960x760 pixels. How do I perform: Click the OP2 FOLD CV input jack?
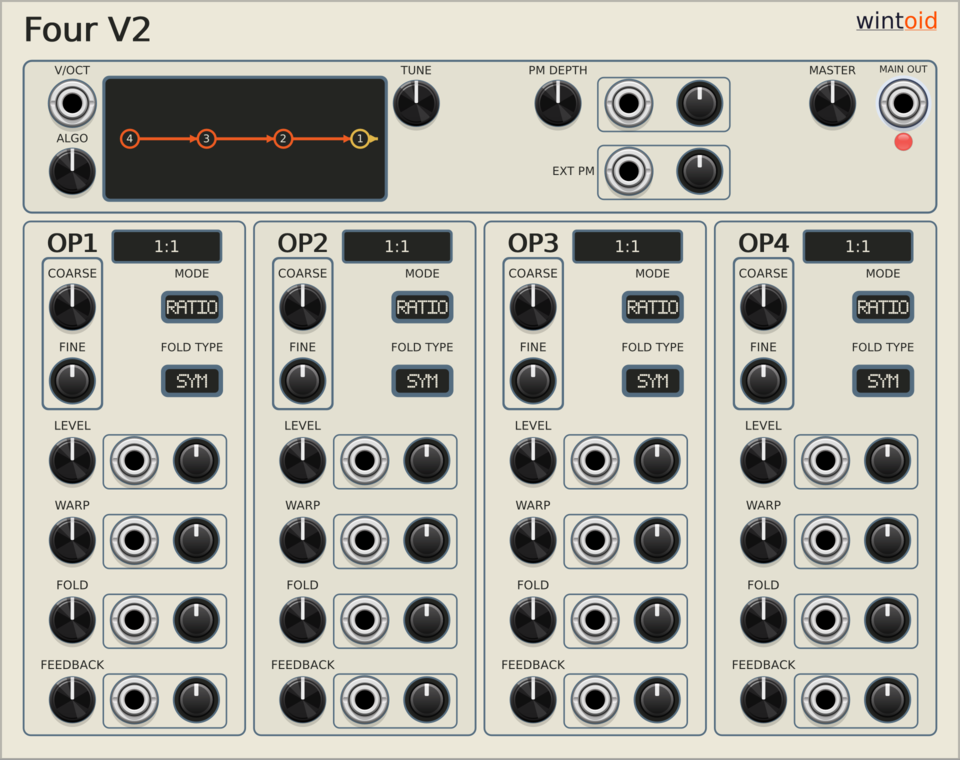[x=364, y=620]
